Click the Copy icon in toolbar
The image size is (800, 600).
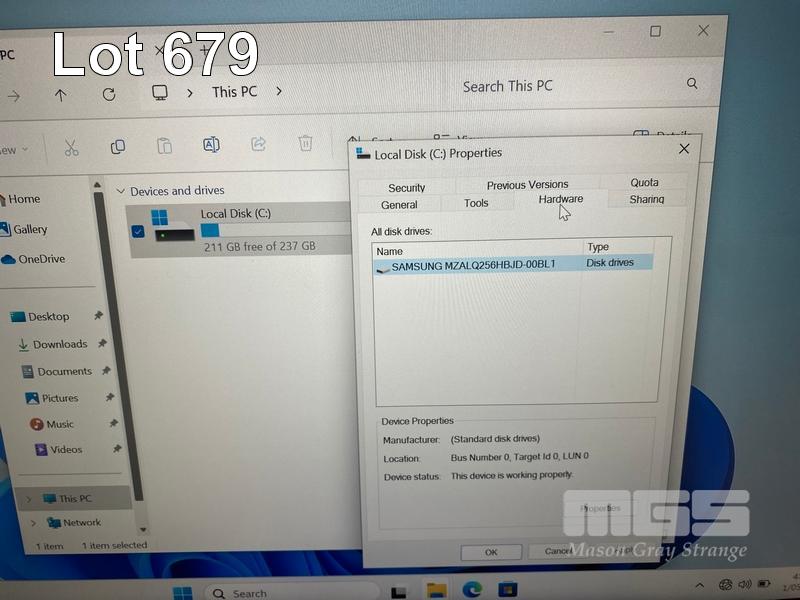[x=118, y=146]
